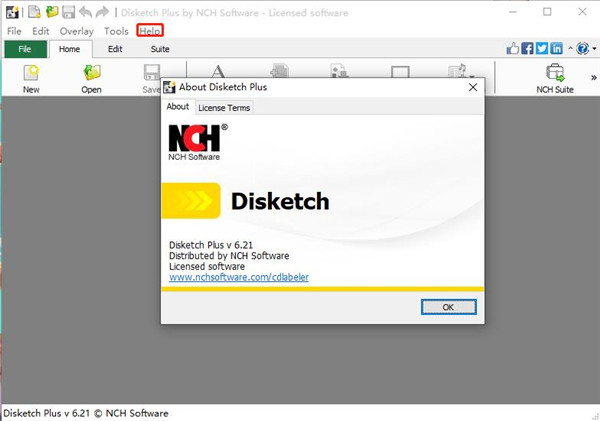Open the Edit menu in the menu bar
600x421 pixels.
pyautogui.click(x=41, y=31)
